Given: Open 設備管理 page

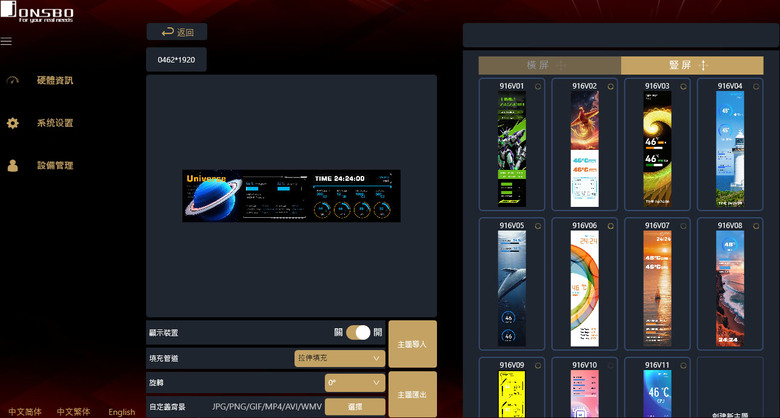Looking at the screenshot, I should pos(55,166).
